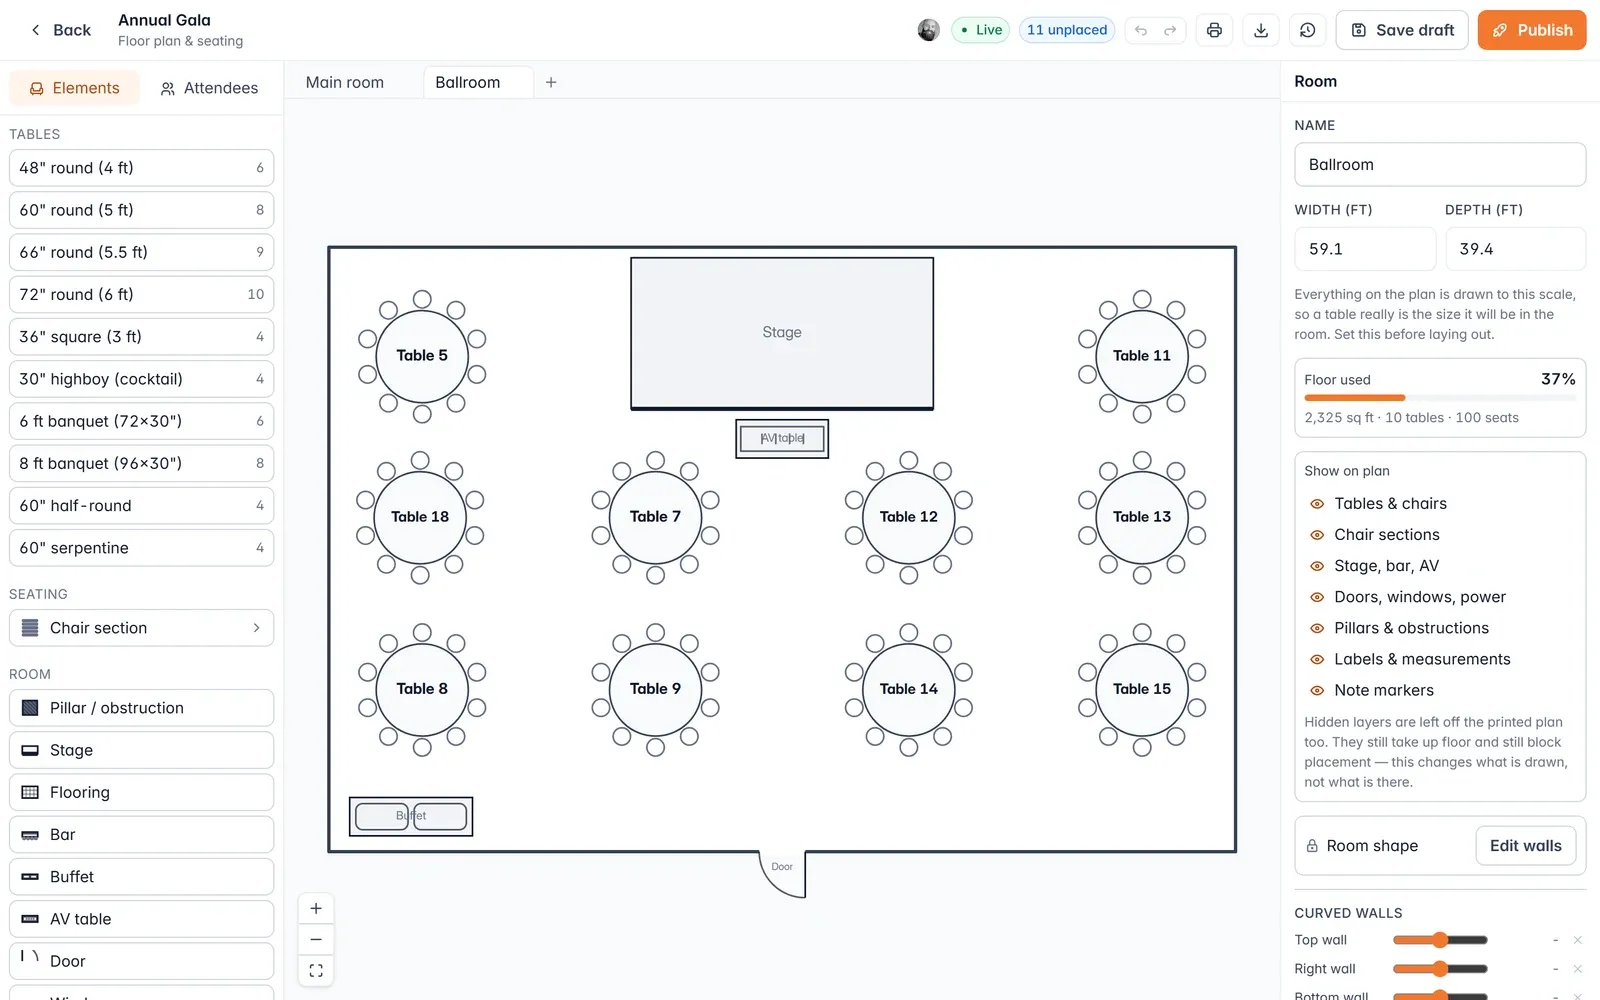This screenshot has height=1000, width=1600.
Task: Adjust the Right wall curve slider
Action: [1440, 969]
